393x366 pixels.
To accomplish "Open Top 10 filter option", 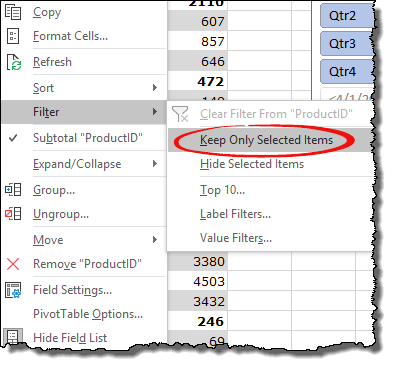I will (x=222, y=190).
